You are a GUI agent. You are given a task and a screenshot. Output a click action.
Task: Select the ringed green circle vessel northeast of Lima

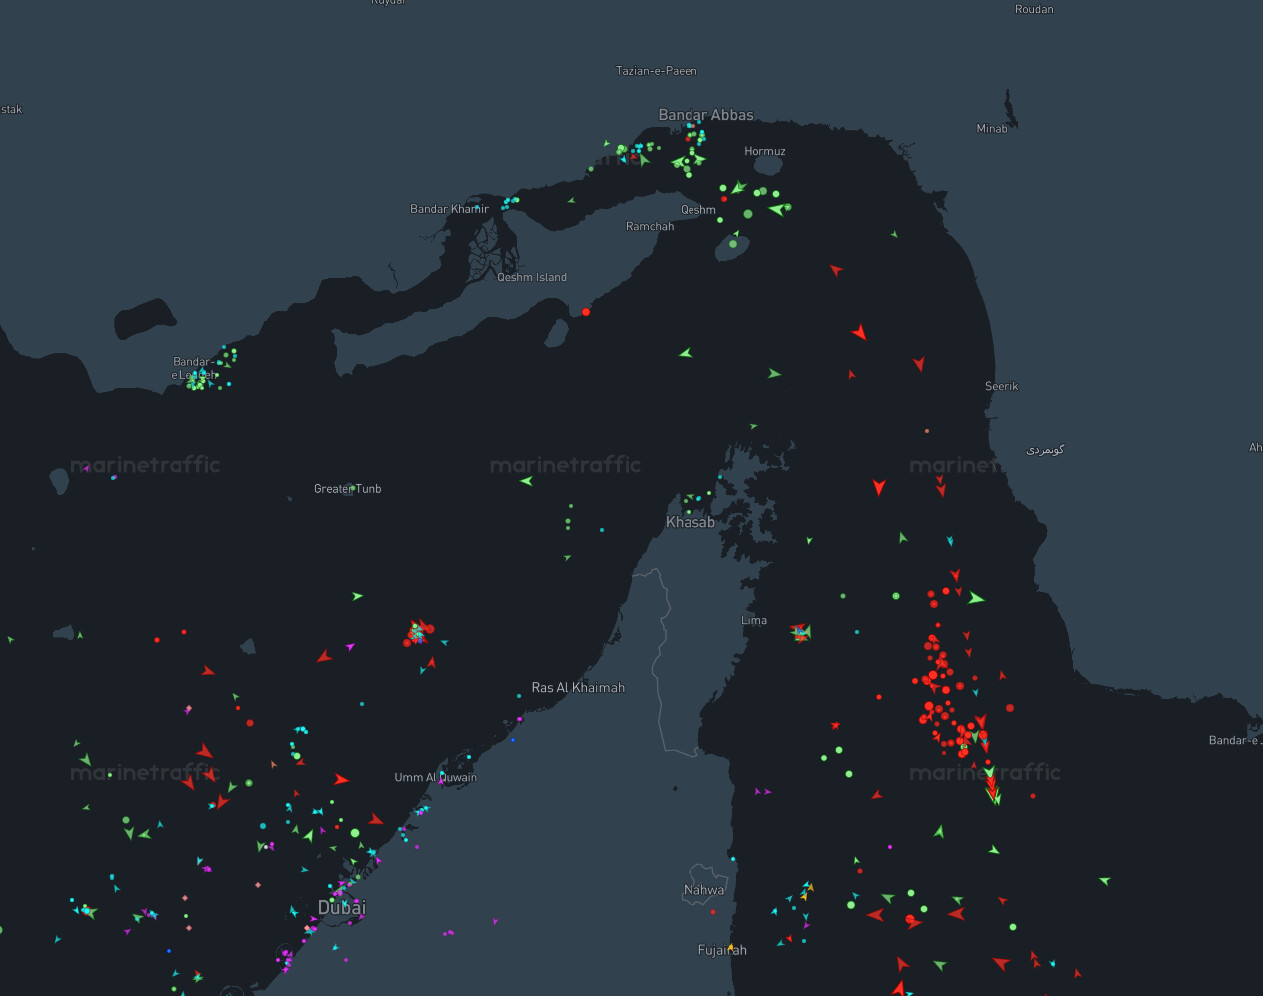(896, 596)
